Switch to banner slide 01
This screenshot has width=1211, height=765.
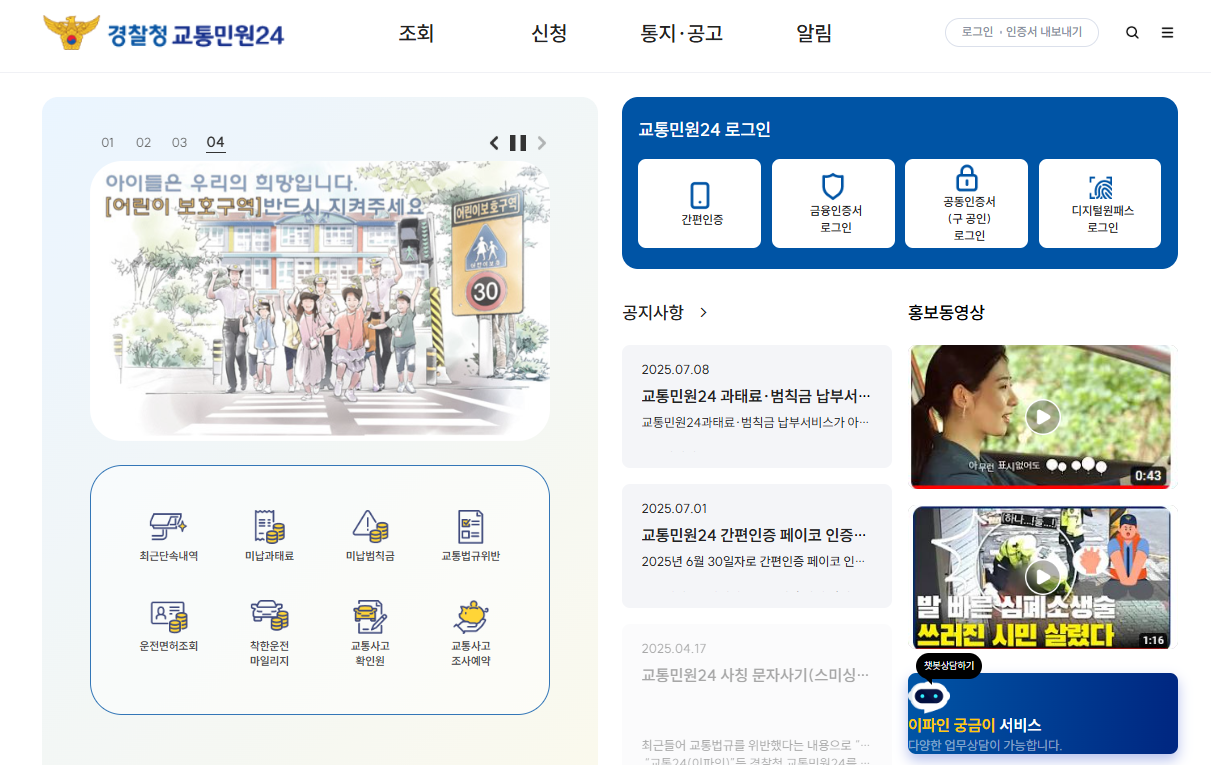coord(108,142)
